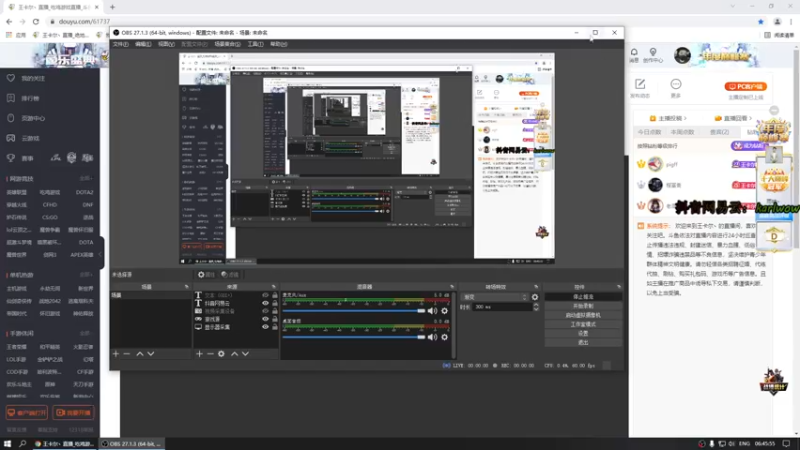Remove the selected scene with the minus icon
This screenshot has width=800, height=450.
(x=127, y=354)
